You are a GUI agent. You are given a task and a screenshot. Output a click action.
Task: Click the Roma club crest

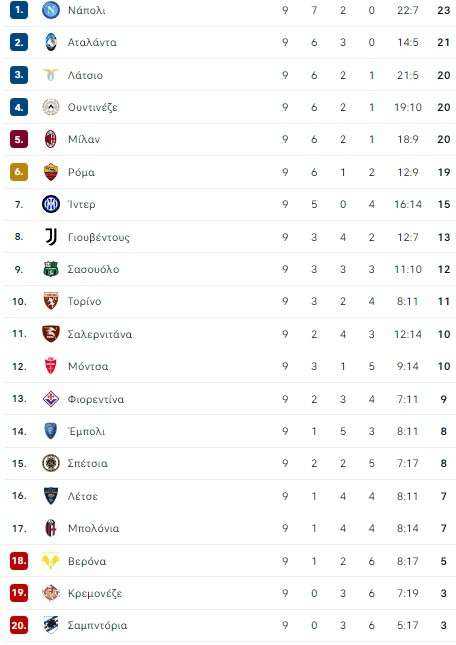click(x=51, y=172)
